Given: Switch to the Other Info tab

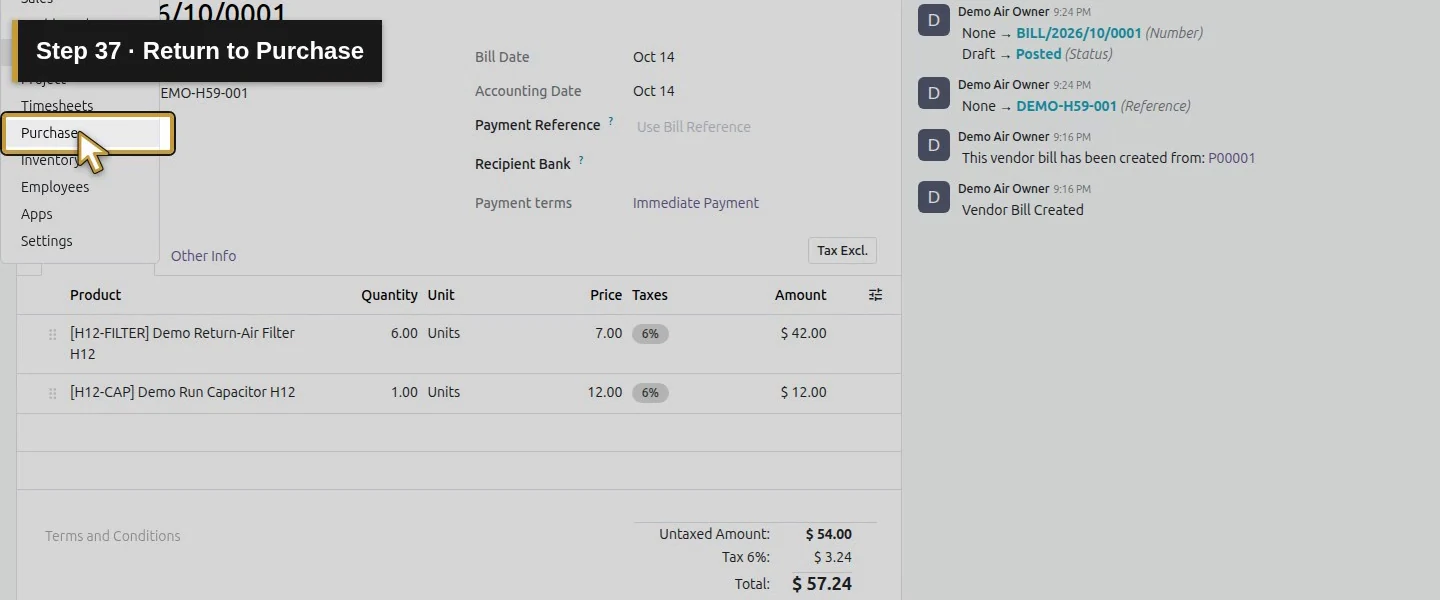Looking at the screenshot, I should (204, 256).
